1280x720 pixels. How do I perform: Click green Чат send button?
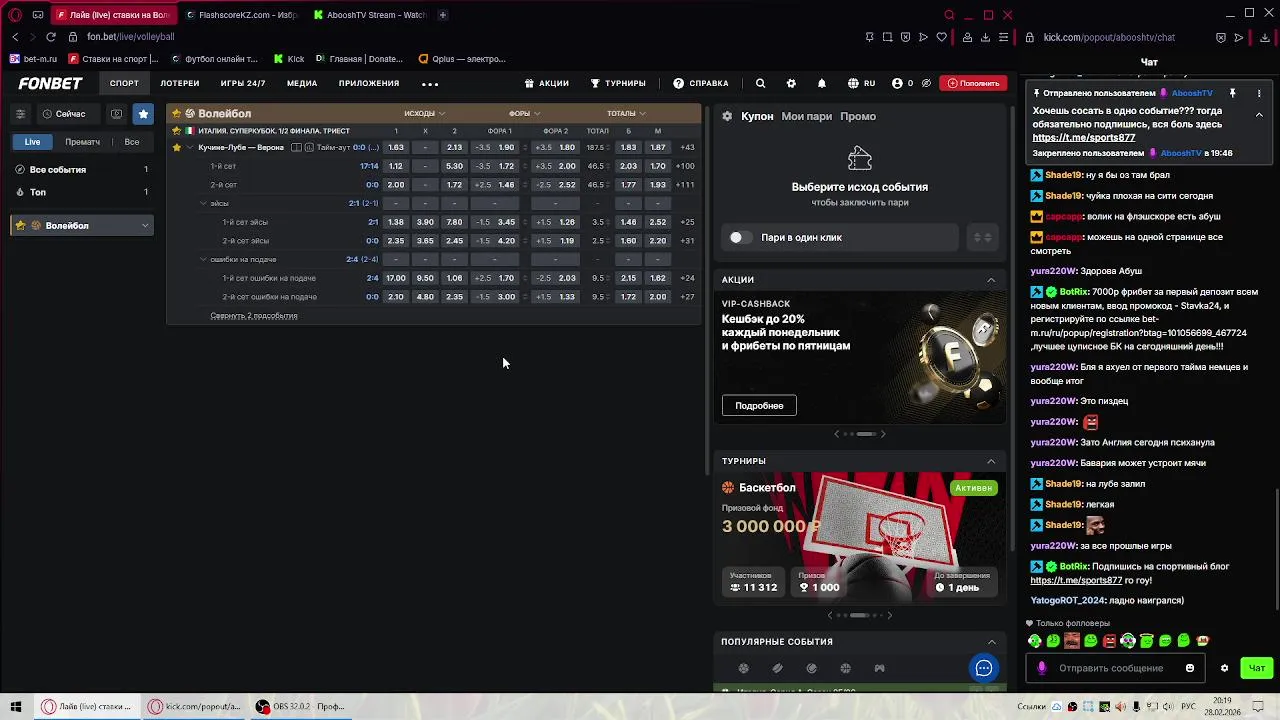[x=1257, y=668]
